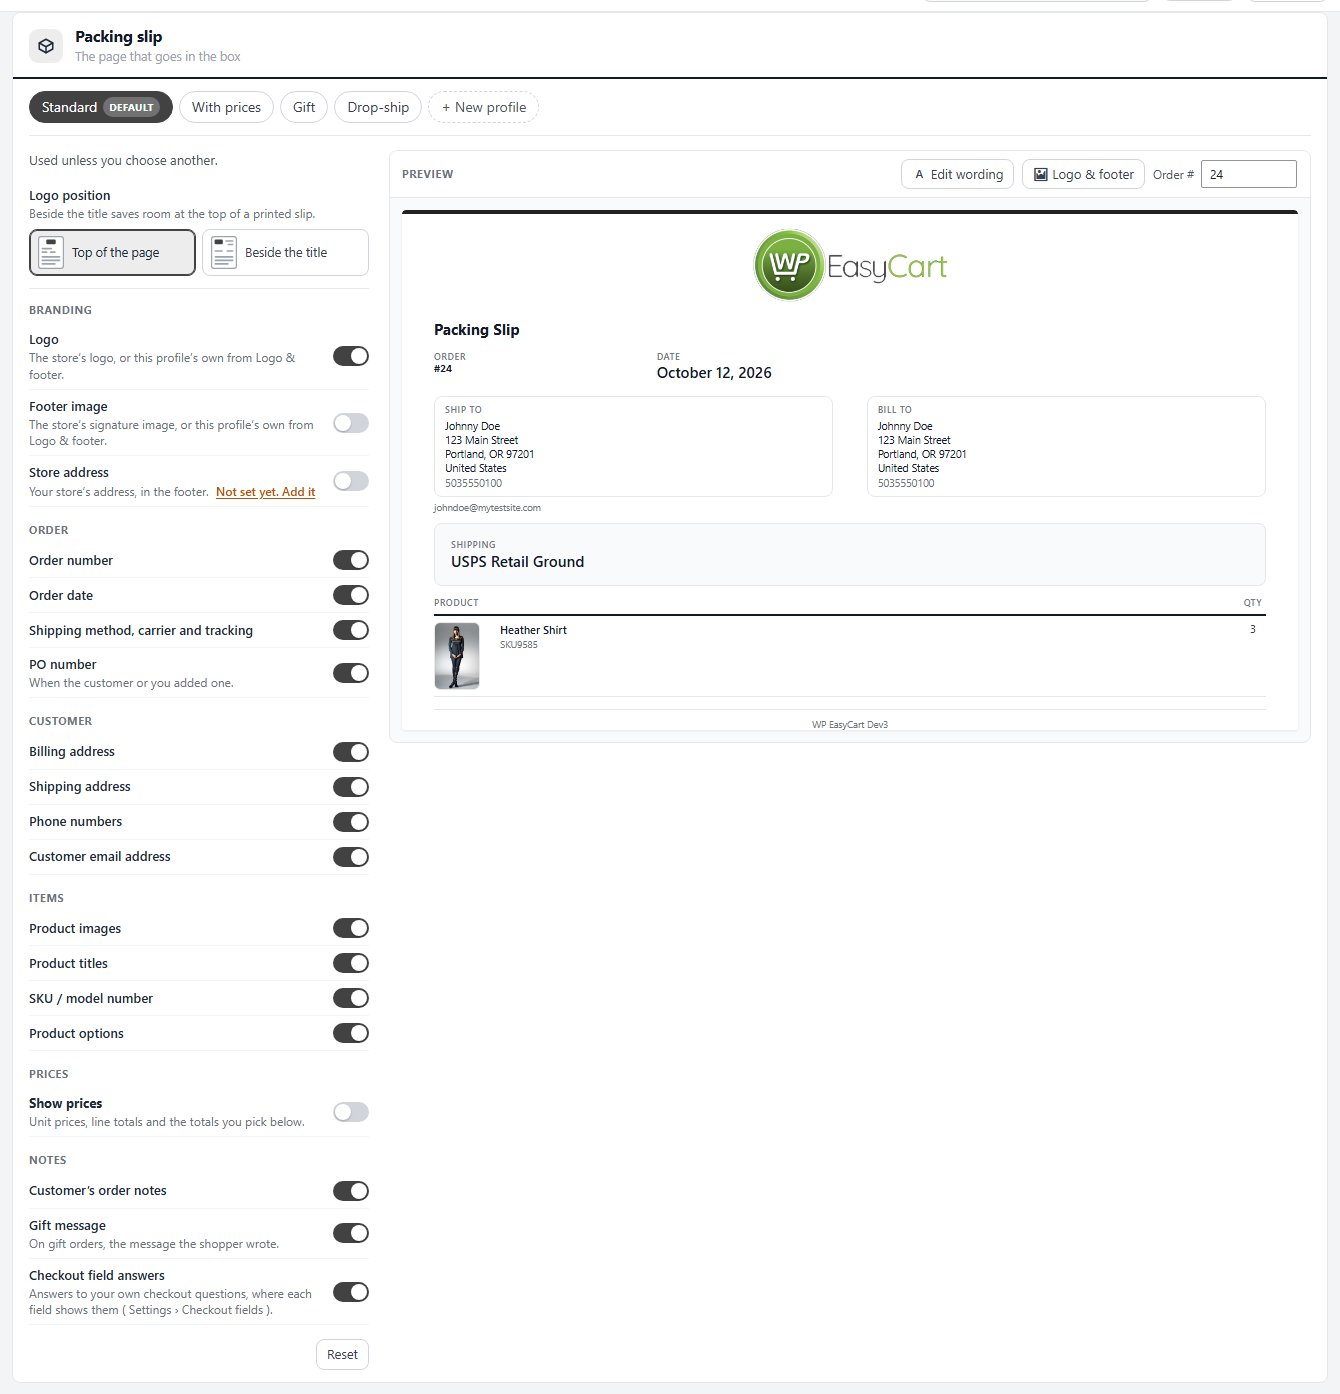
Task: Add a New profile
Action: click(x=484, y=107)
